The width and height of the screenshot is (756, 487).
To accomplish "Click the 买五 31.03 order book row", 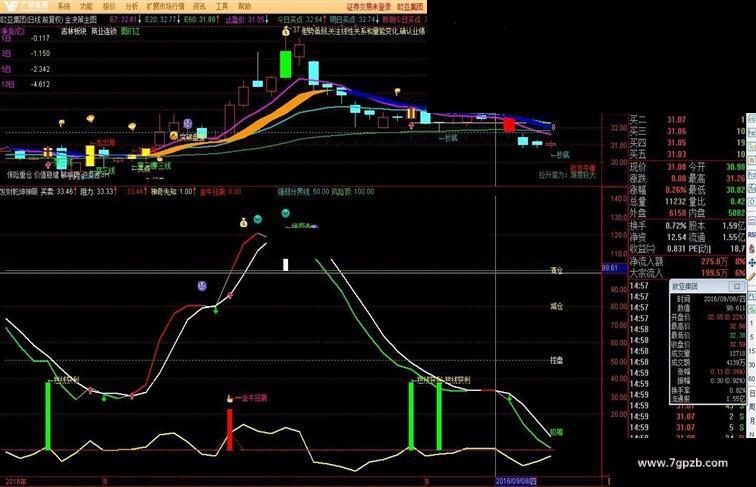I will tap(688, 154).
